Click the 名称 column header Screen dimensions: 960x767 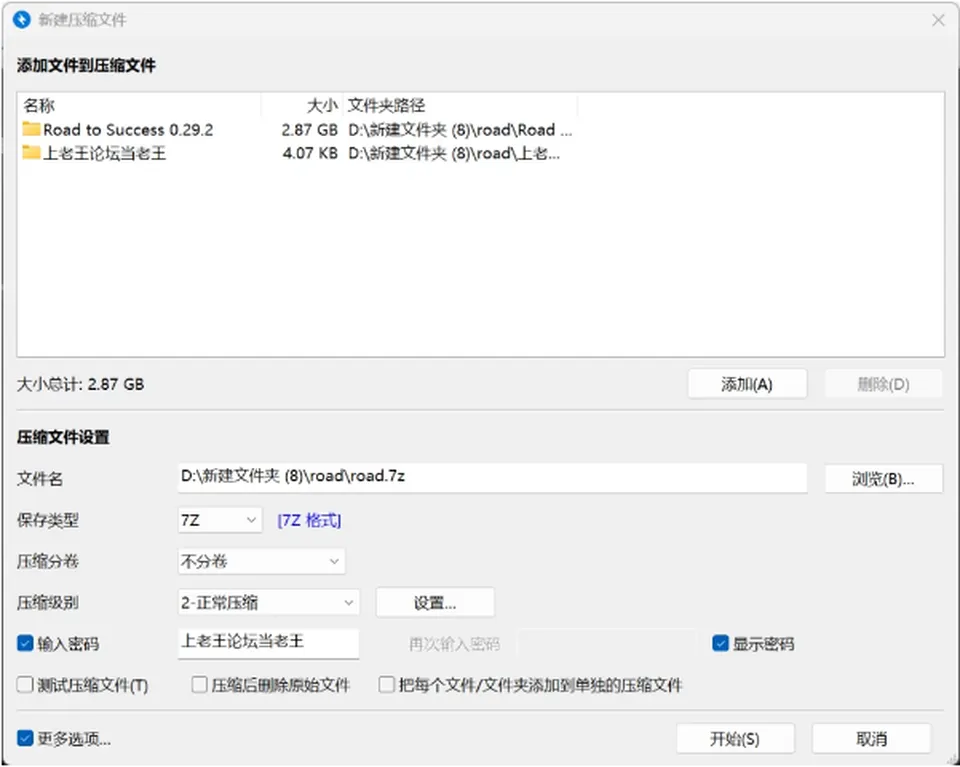coord(140,105)
